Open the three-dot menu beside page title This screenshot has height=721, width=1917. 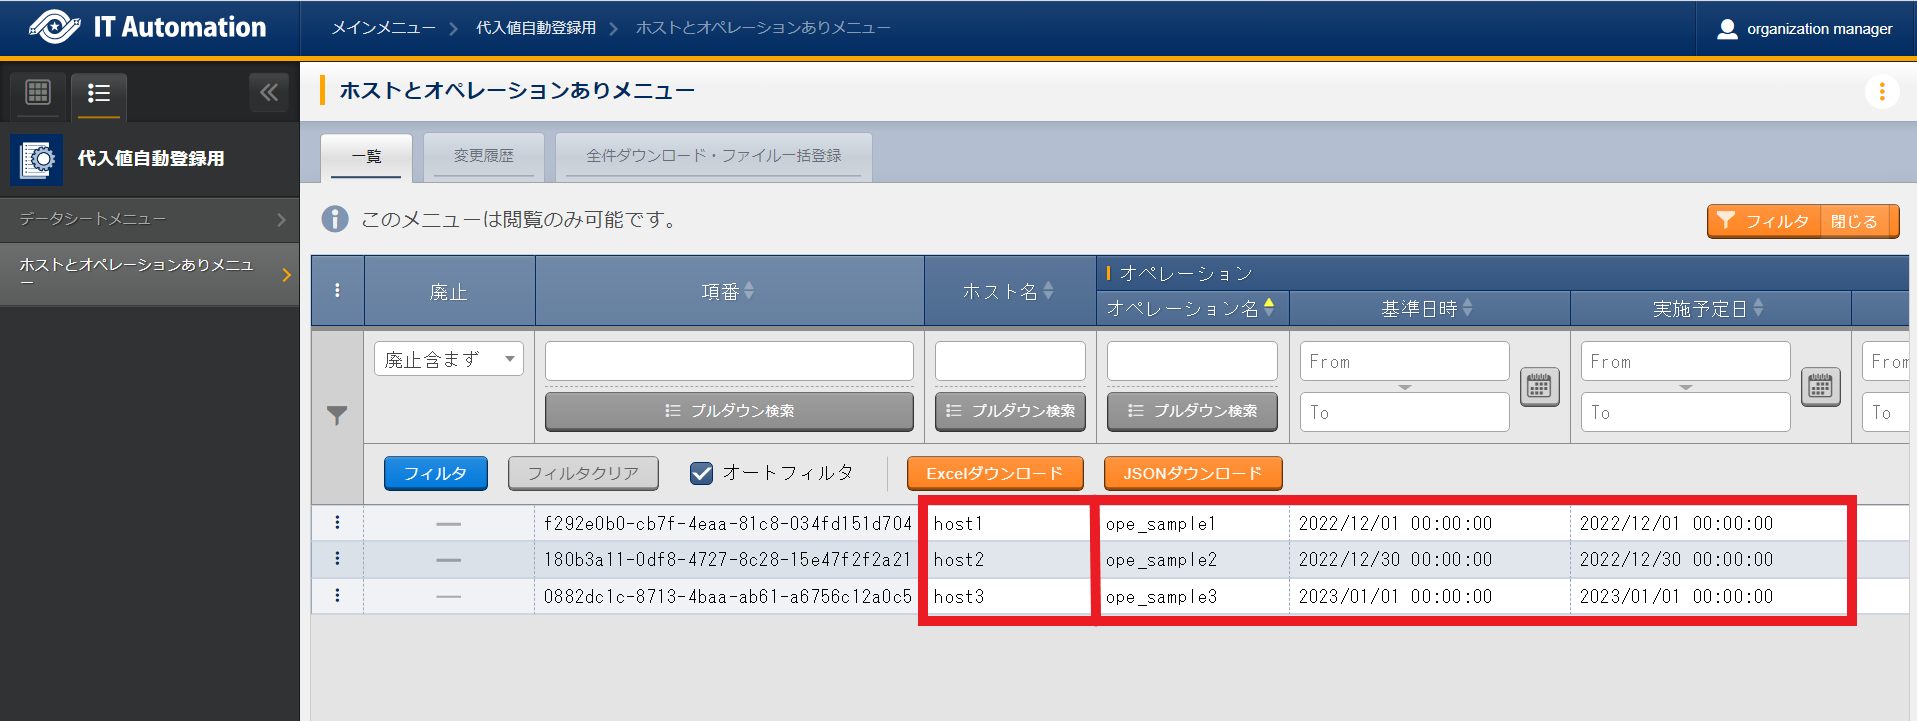1881,91
